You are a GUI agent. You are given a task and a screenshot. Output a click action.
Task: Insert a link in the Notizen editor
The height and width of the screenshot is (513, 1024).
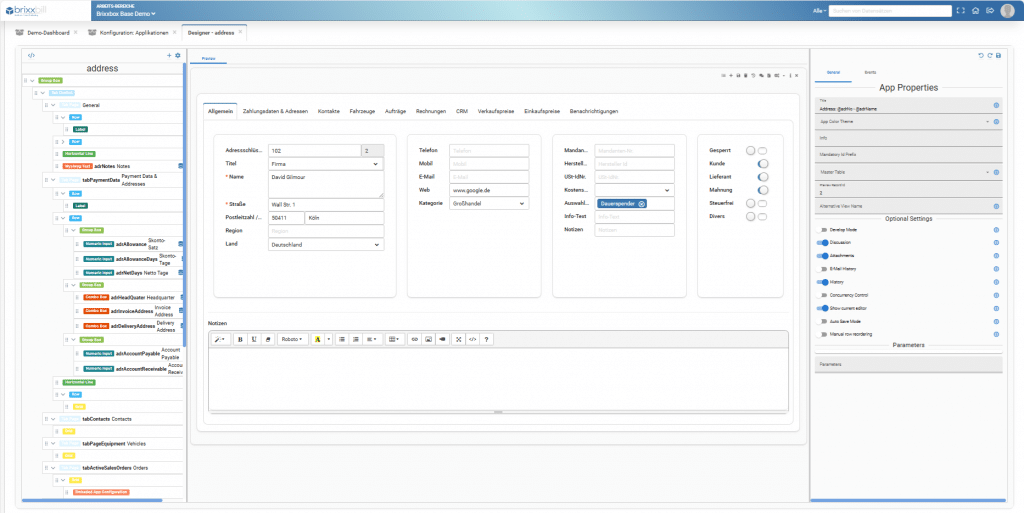(415, 339)
